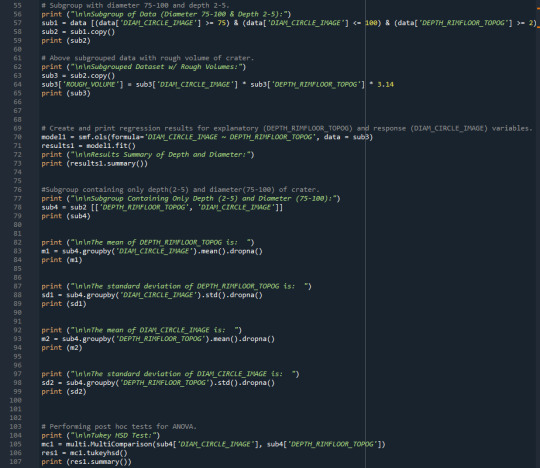Click line number 67 in the gutter
Screen dimensions: 540x468
(17, 111)
